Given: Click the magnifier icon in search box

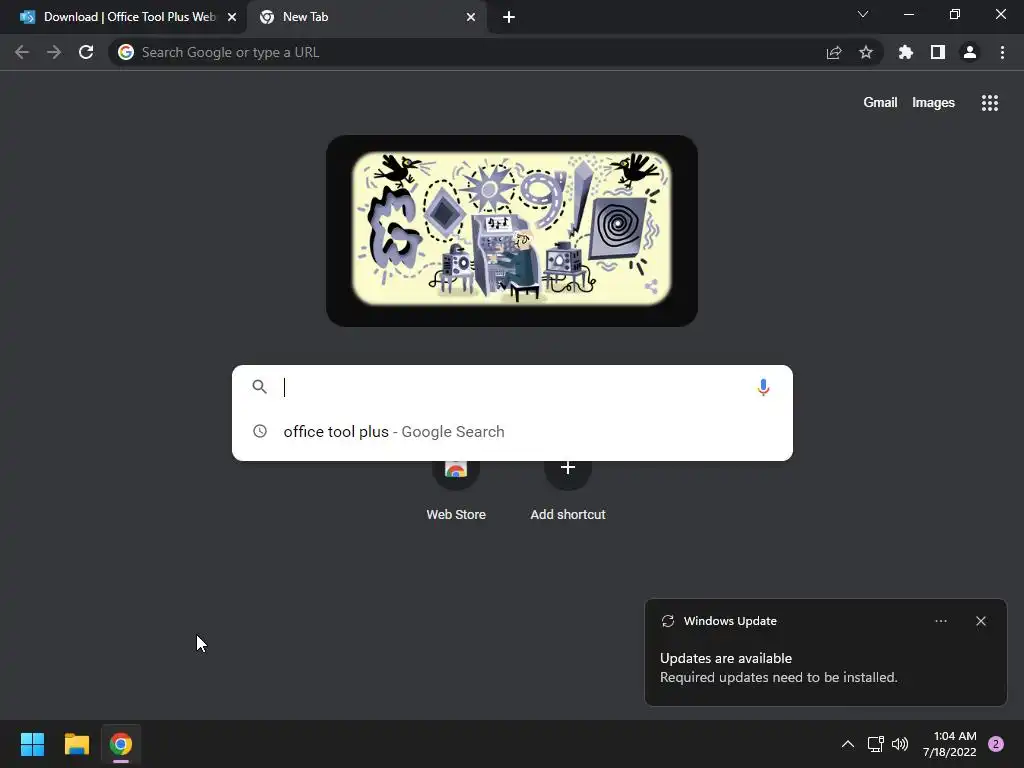Looking at the screenshot, I should [x=259, y=387].
